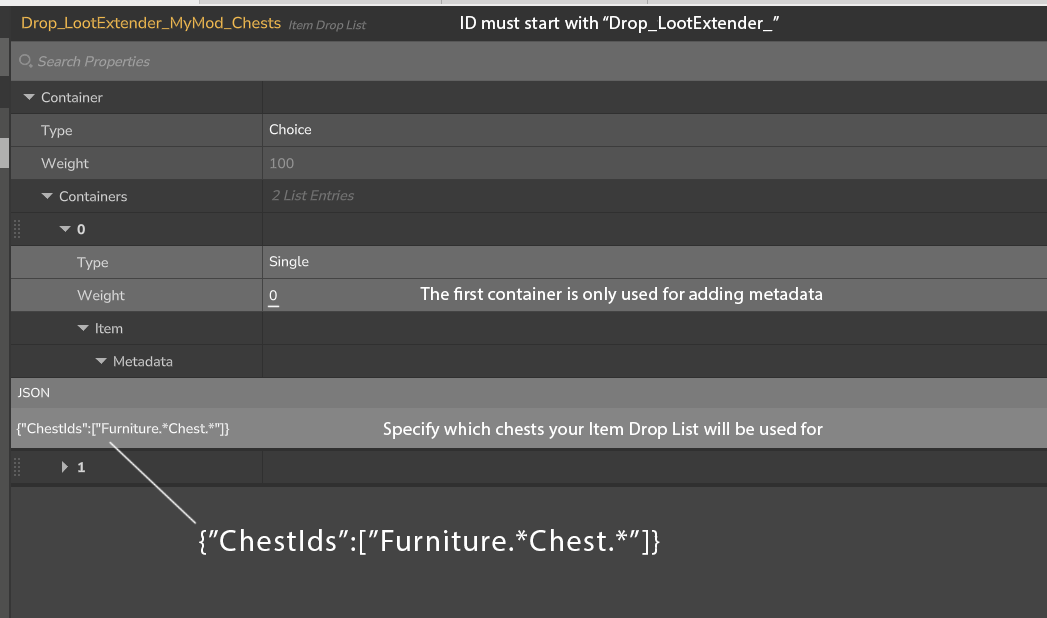This screenshot has width=1047, height=618.
Task: Select the Weight label under Container
Action: click(65, 163)
